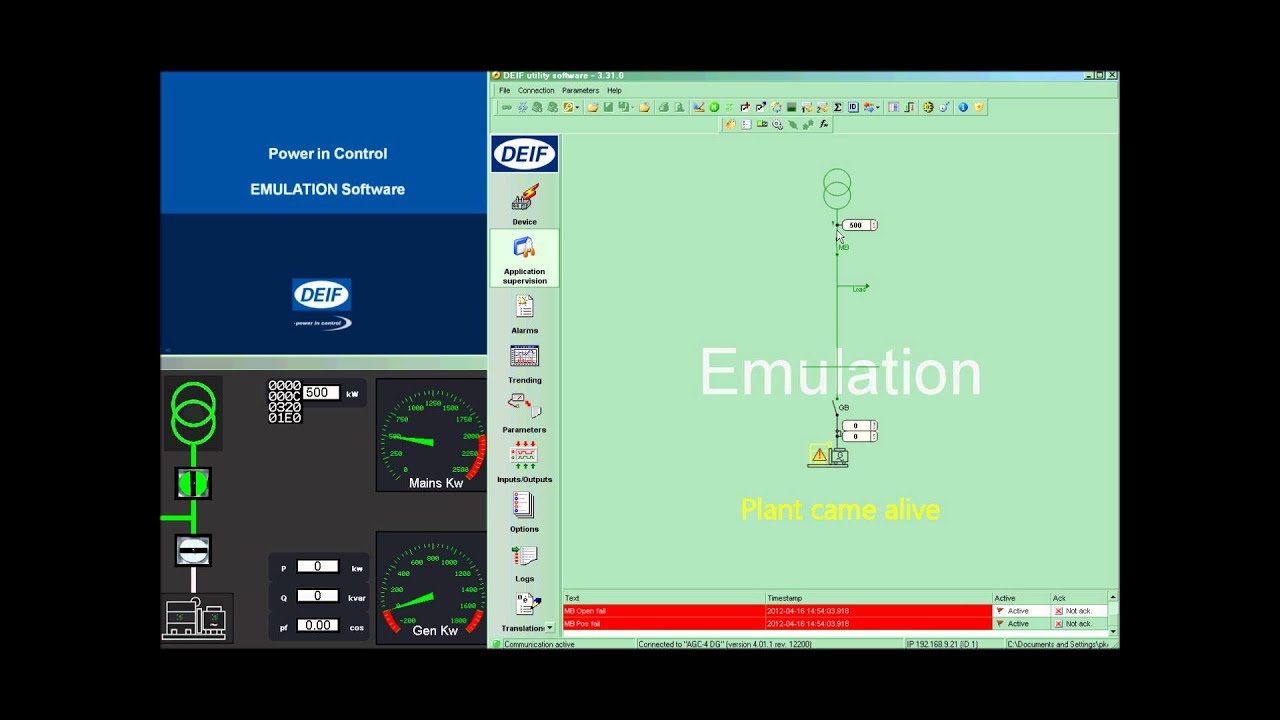The width and height of the screenshot is (1280, 720).
Task: Click the yellow shield toolbar icon
Action: [979, 107]
